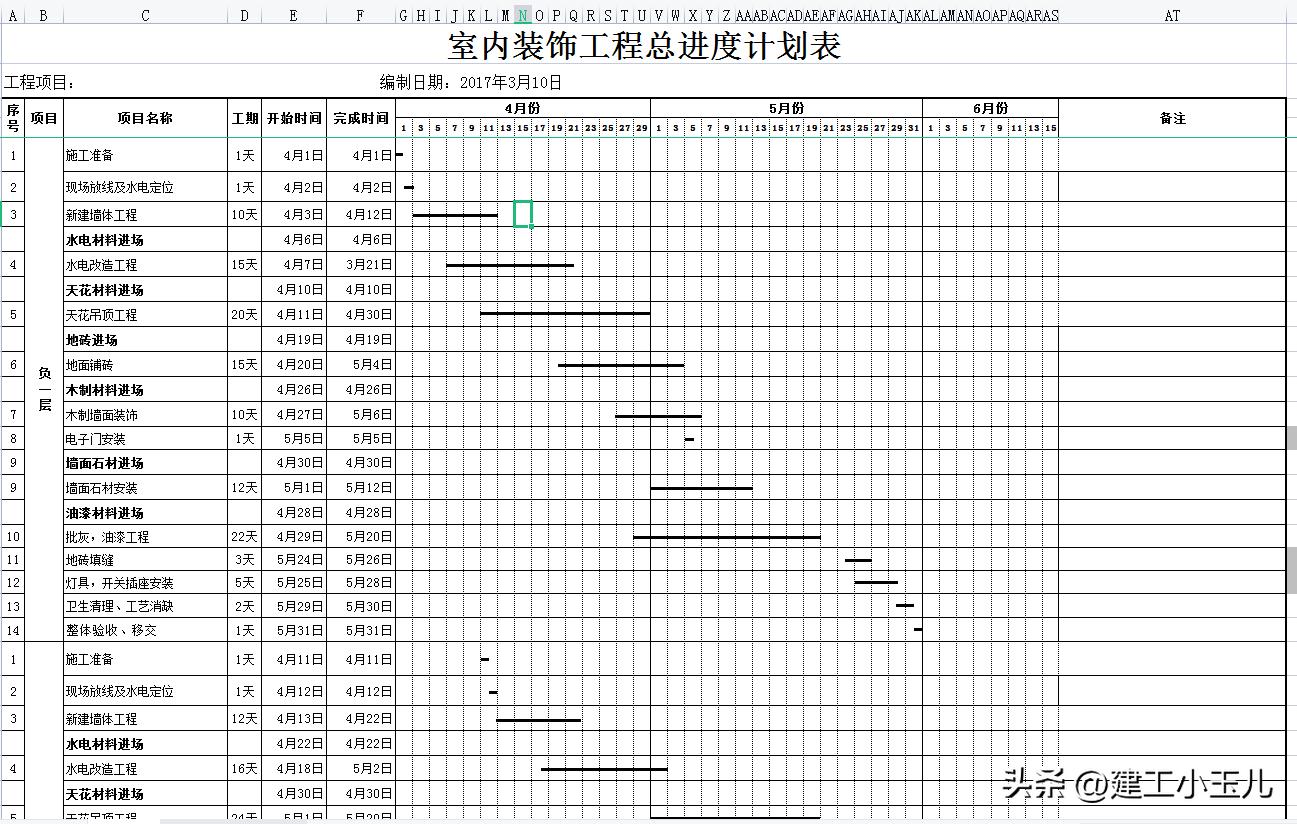
Task: Select the 整体验收、移交 cell
Action: click(x=145, y=630)
